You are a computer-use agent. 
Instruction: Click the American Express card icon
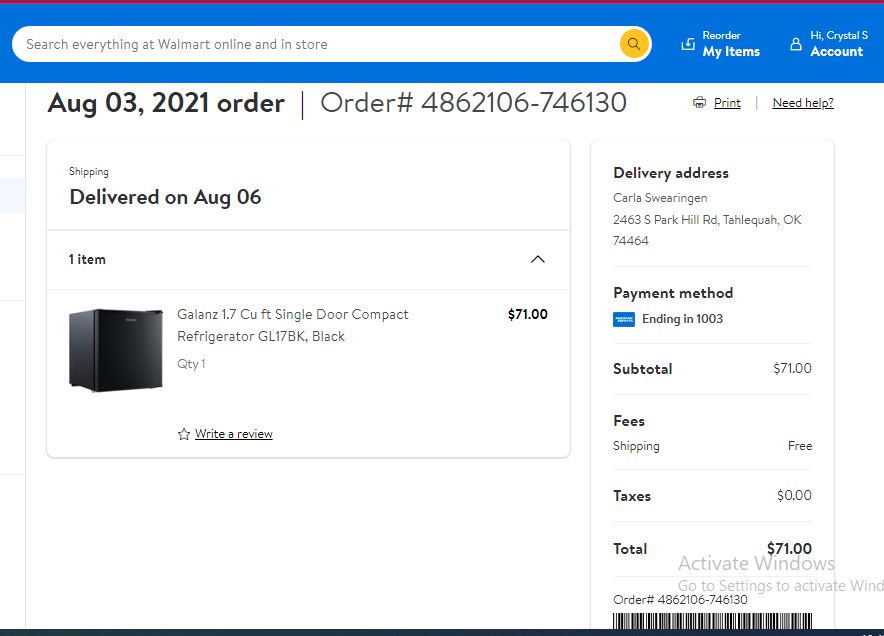point(624,320)
